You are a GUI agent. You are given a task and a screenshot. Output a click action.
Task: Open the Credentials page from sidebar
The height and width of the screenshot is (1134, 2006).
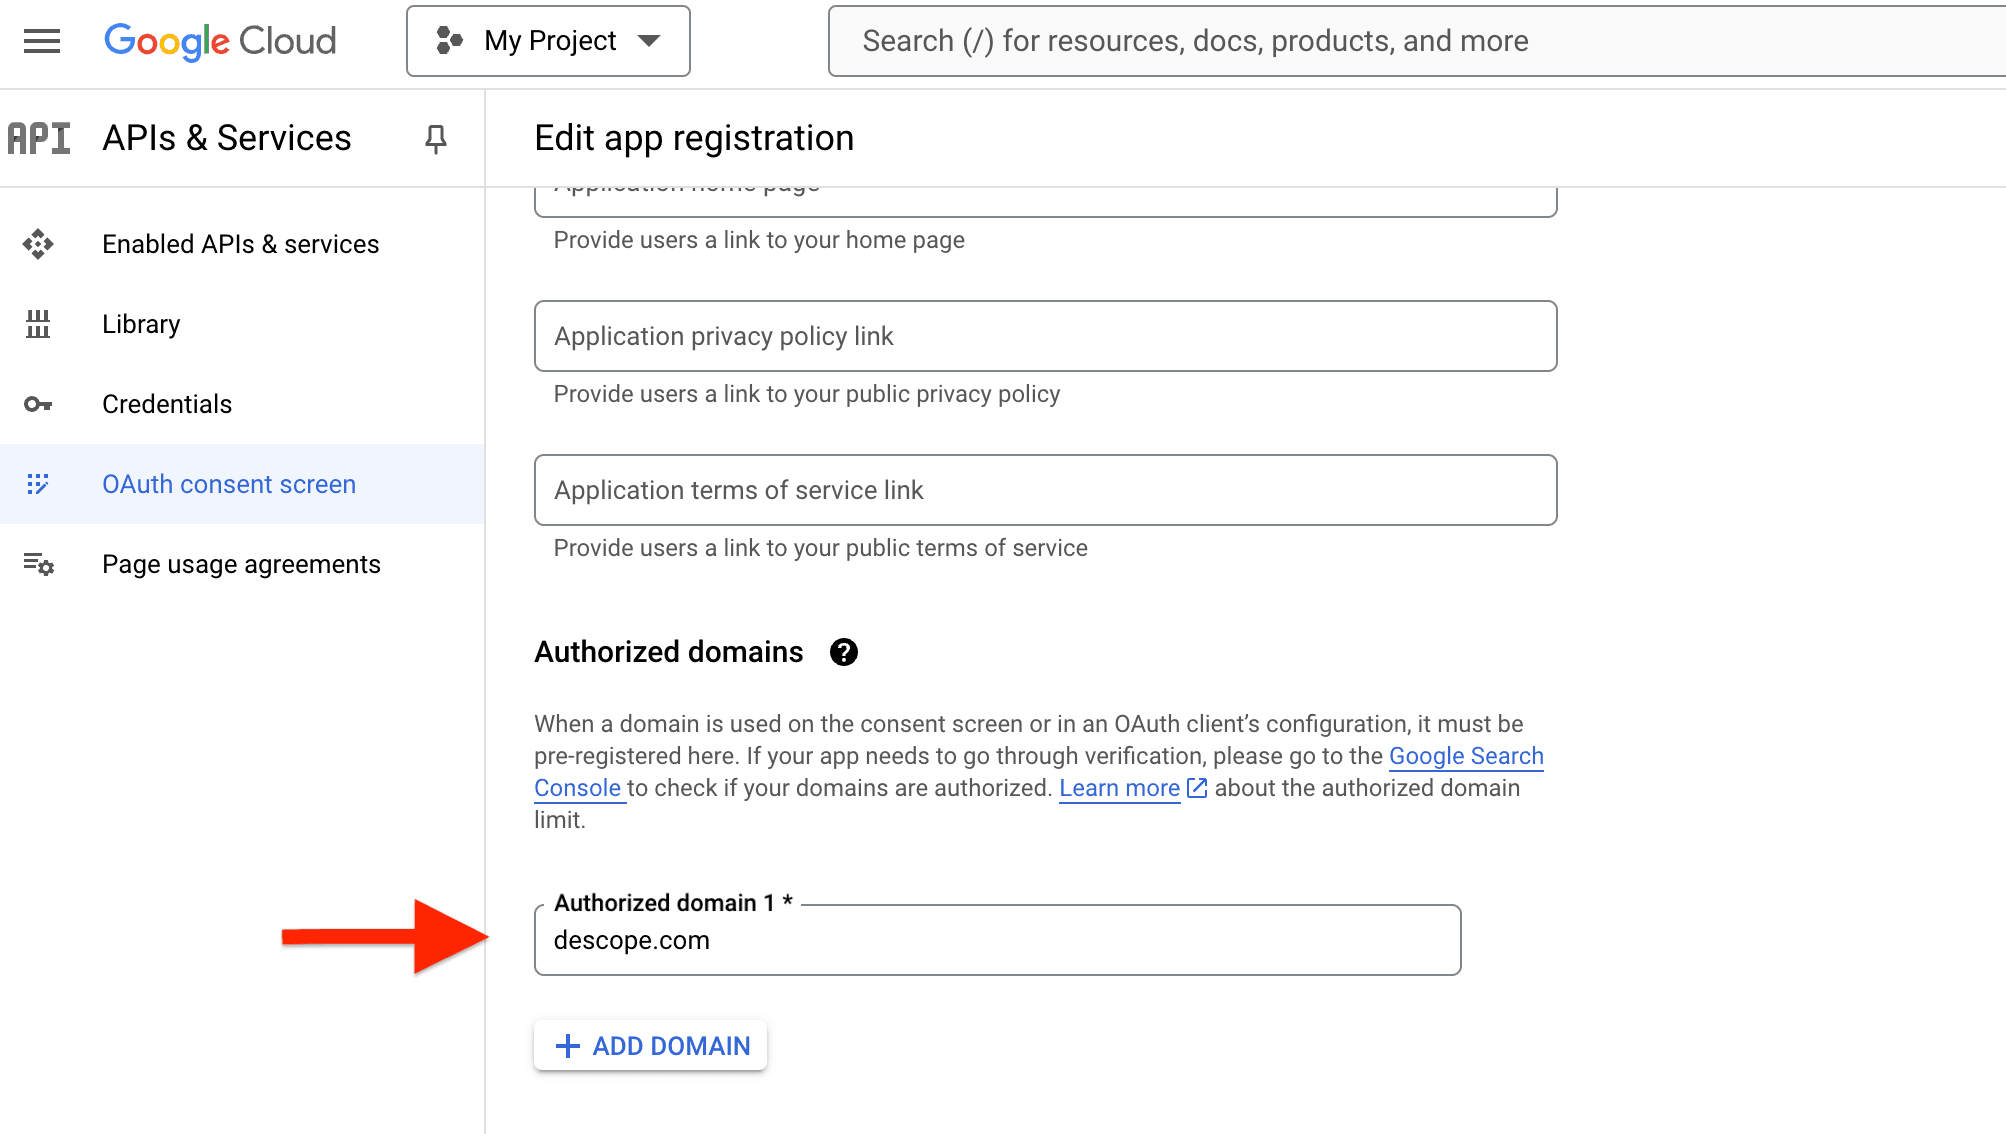tap(166, 403)
